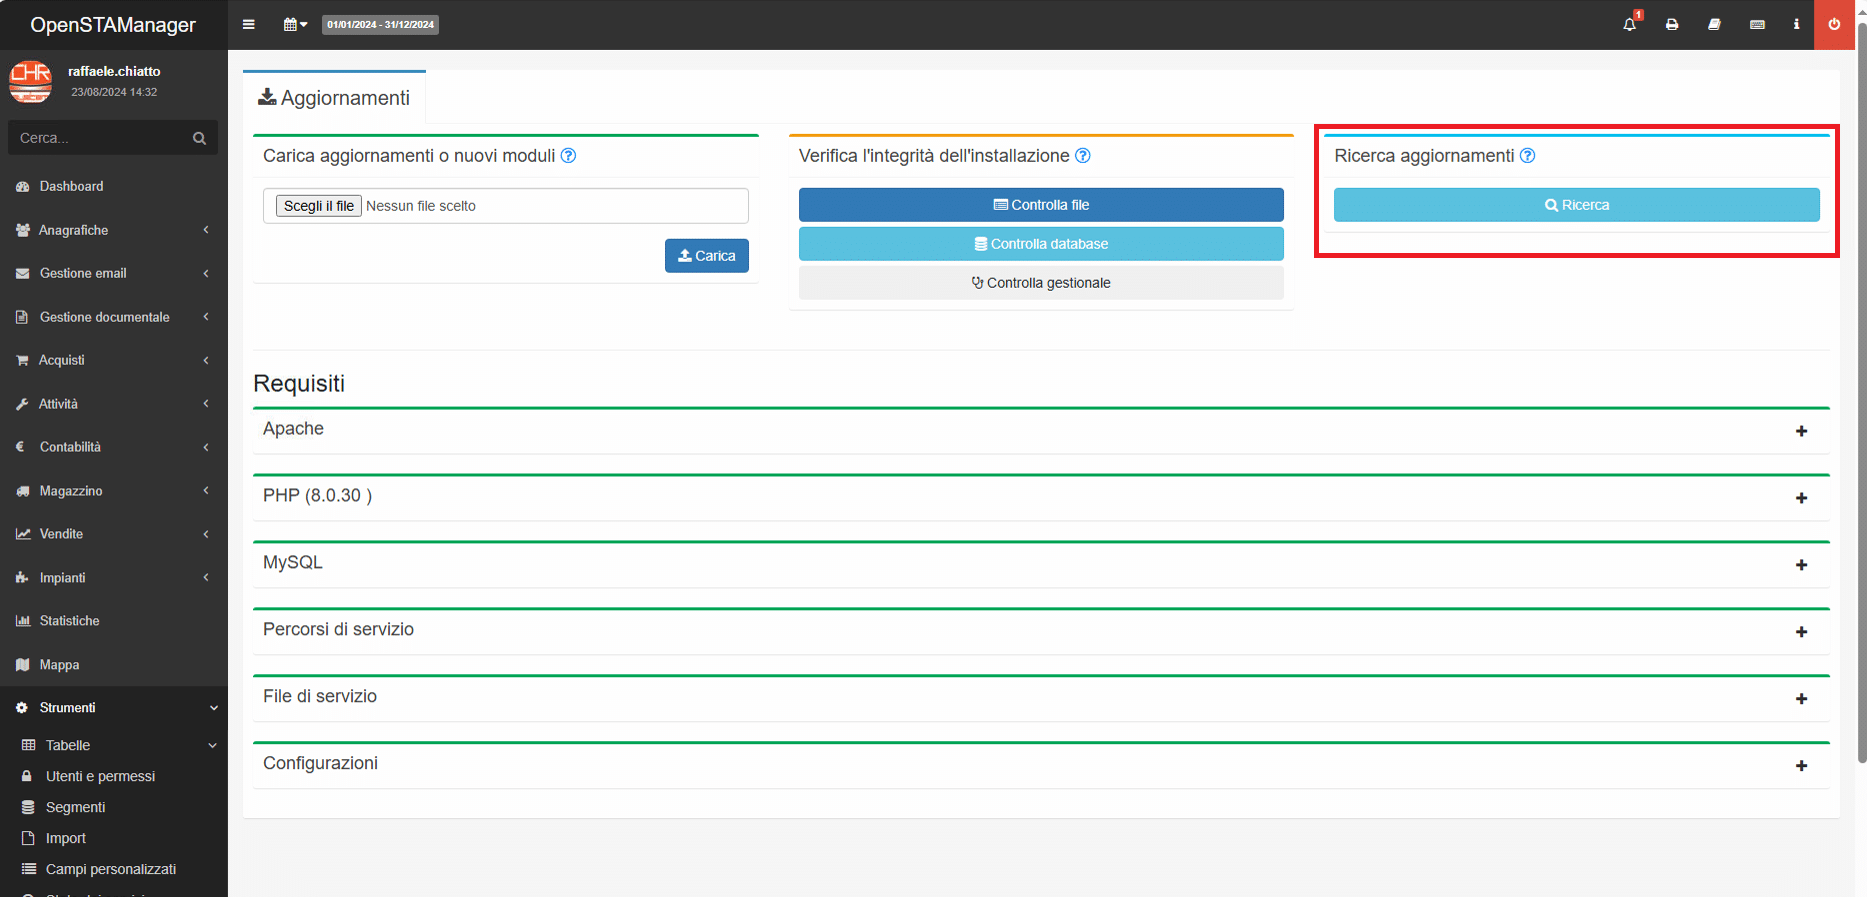This screenshot has width=1867, height=897.
Task: Click the print icon in top bar
Action: tap(1672, 25)
